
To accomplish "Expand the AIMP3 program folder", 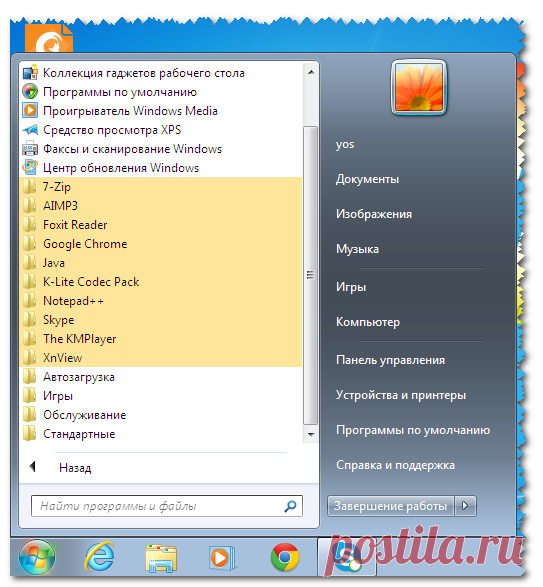I will 160,206.
